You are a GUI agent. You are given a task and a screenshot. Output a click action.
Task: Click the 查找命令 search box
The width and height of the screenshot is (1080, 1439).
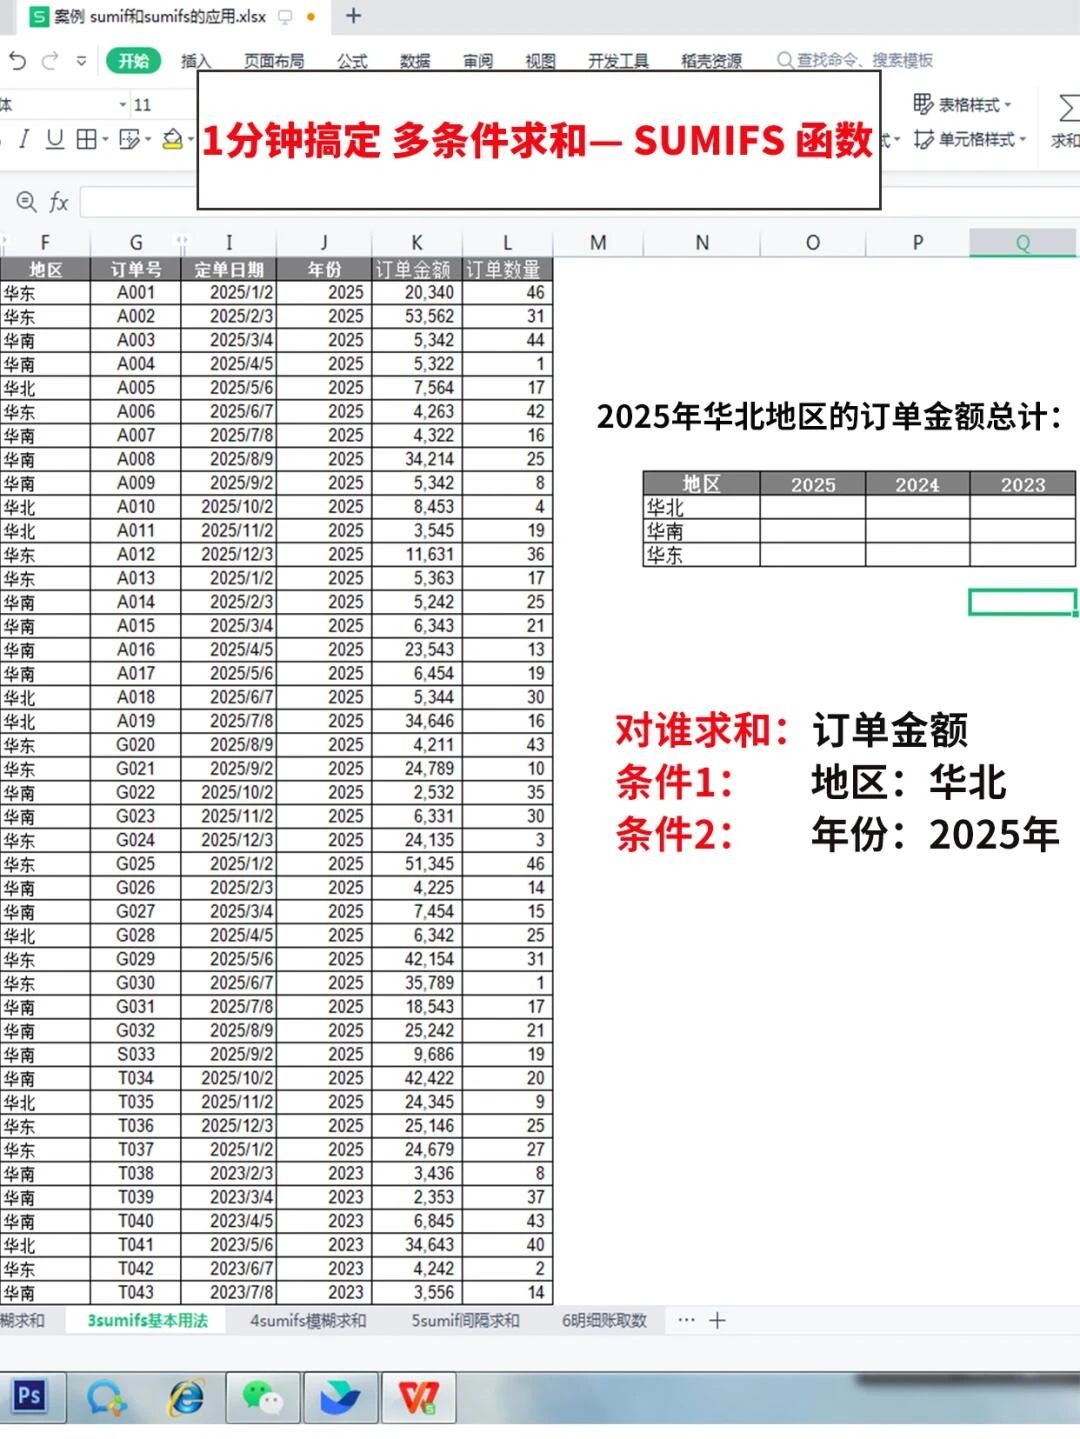pyautogui.click(x=860, y=61)
